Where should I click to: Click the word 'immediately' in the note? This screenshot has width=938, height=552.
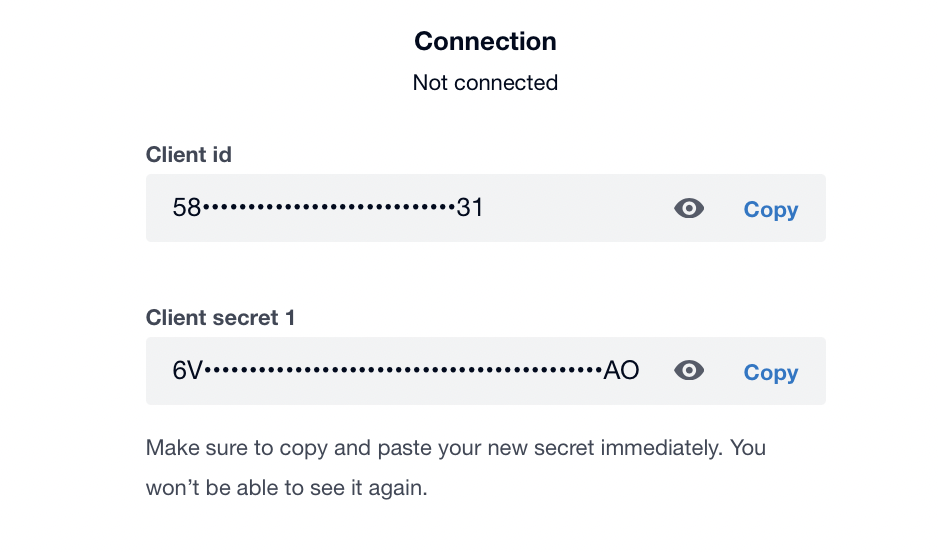659,448
